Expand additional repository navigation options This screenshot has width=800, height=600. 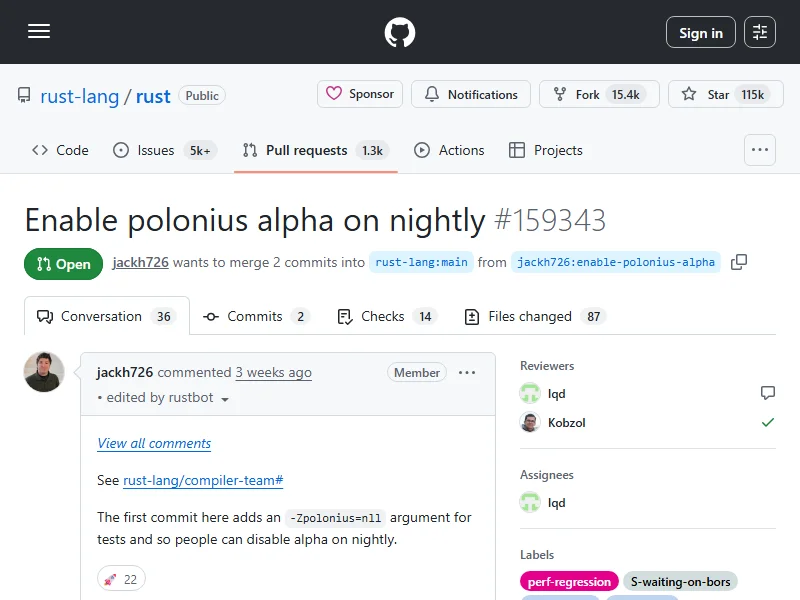coord(760,150)
